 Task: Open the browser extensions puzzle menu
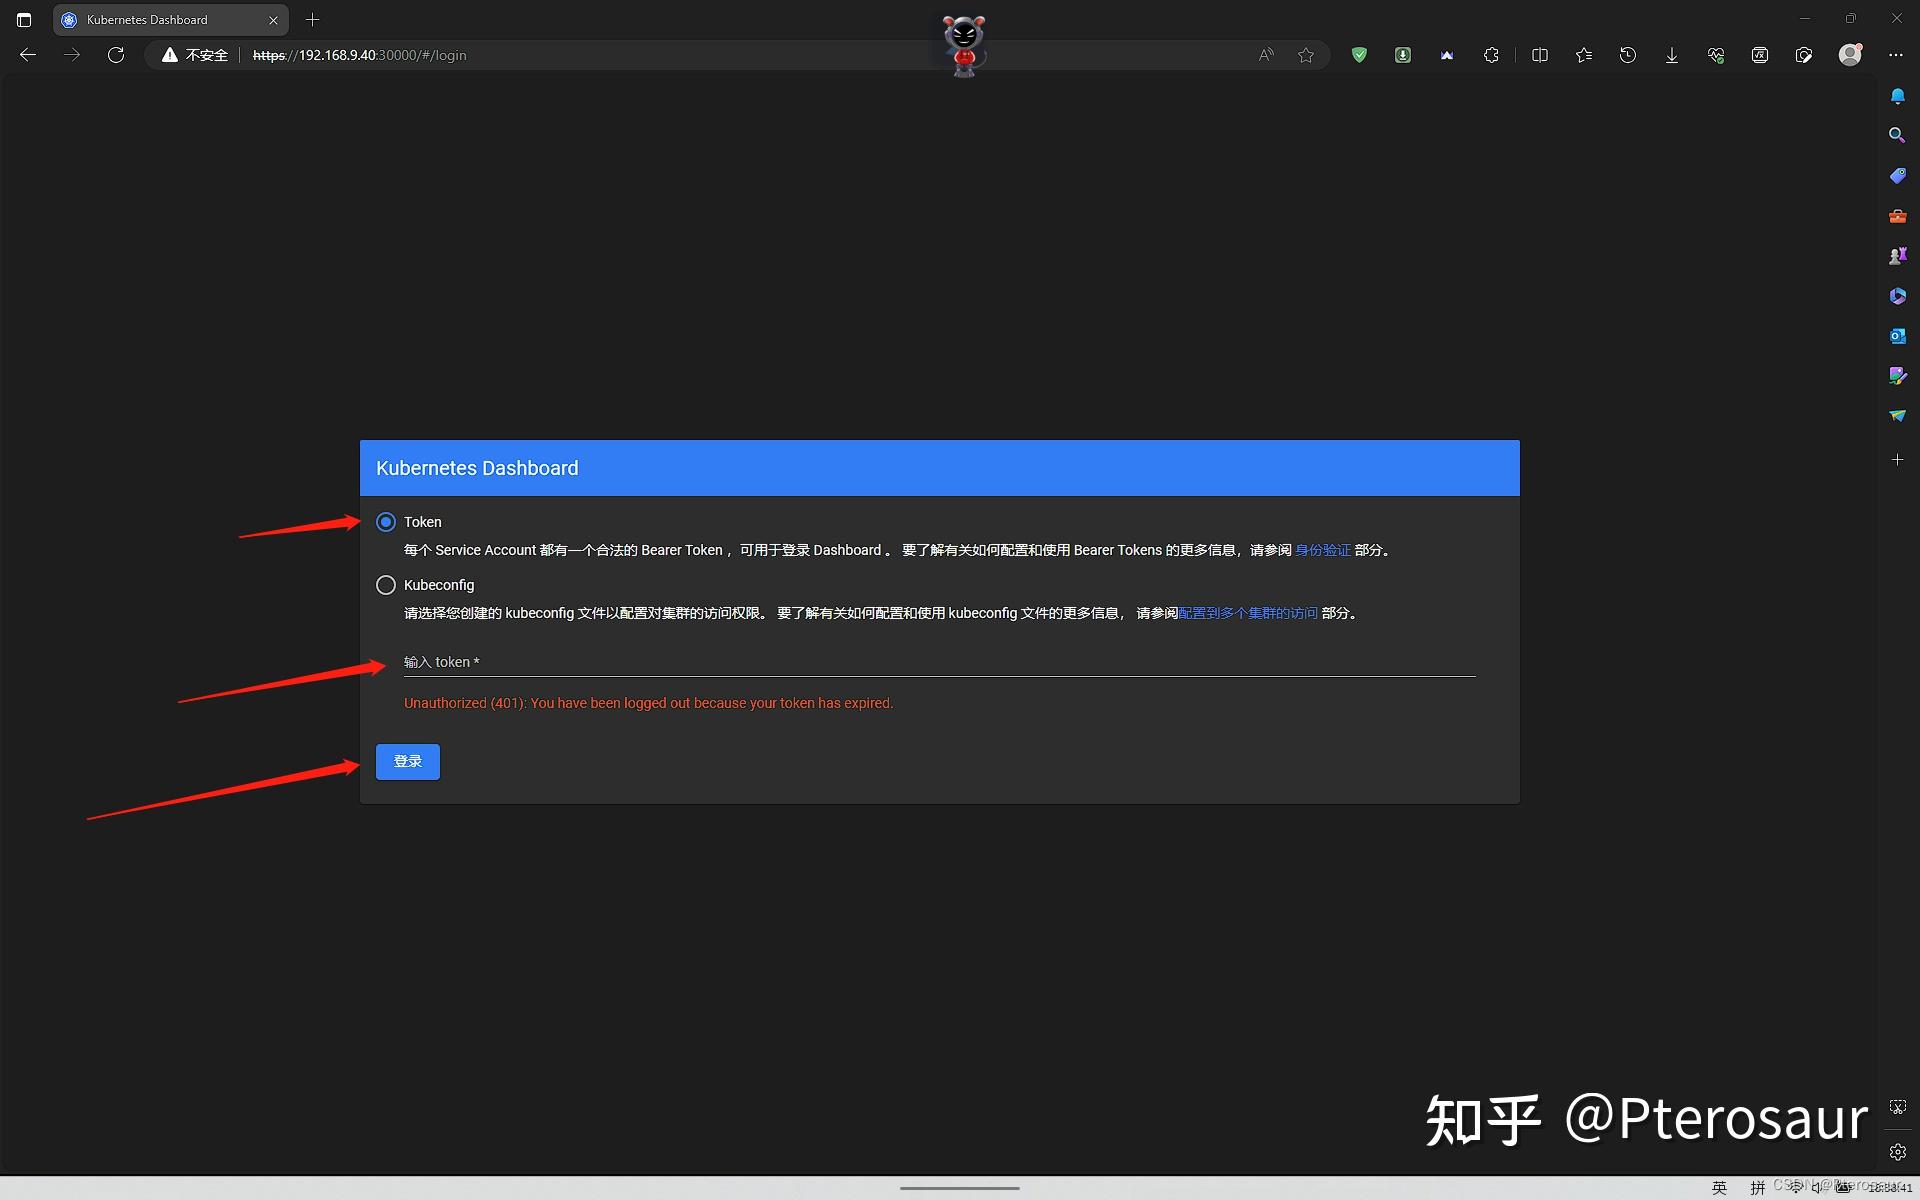(1491, 55)
